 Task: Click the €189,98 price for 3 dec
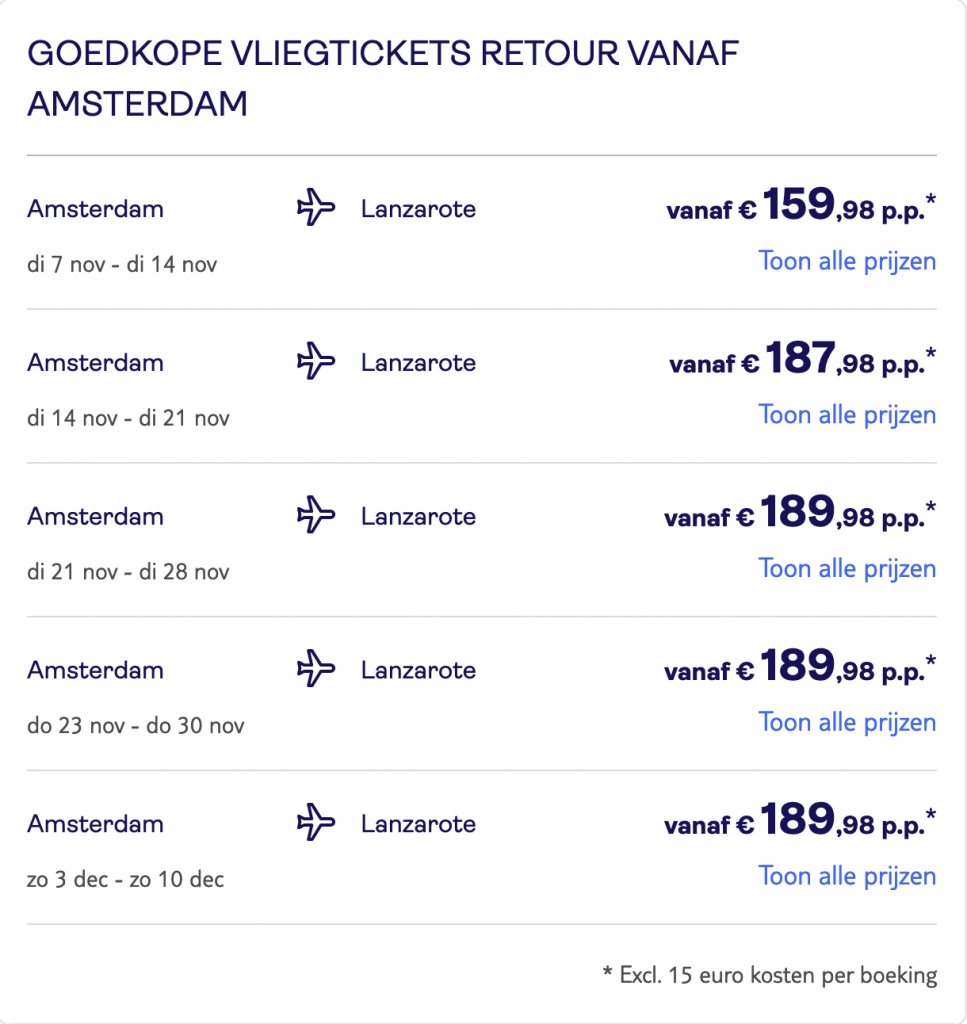pos(800,821)
